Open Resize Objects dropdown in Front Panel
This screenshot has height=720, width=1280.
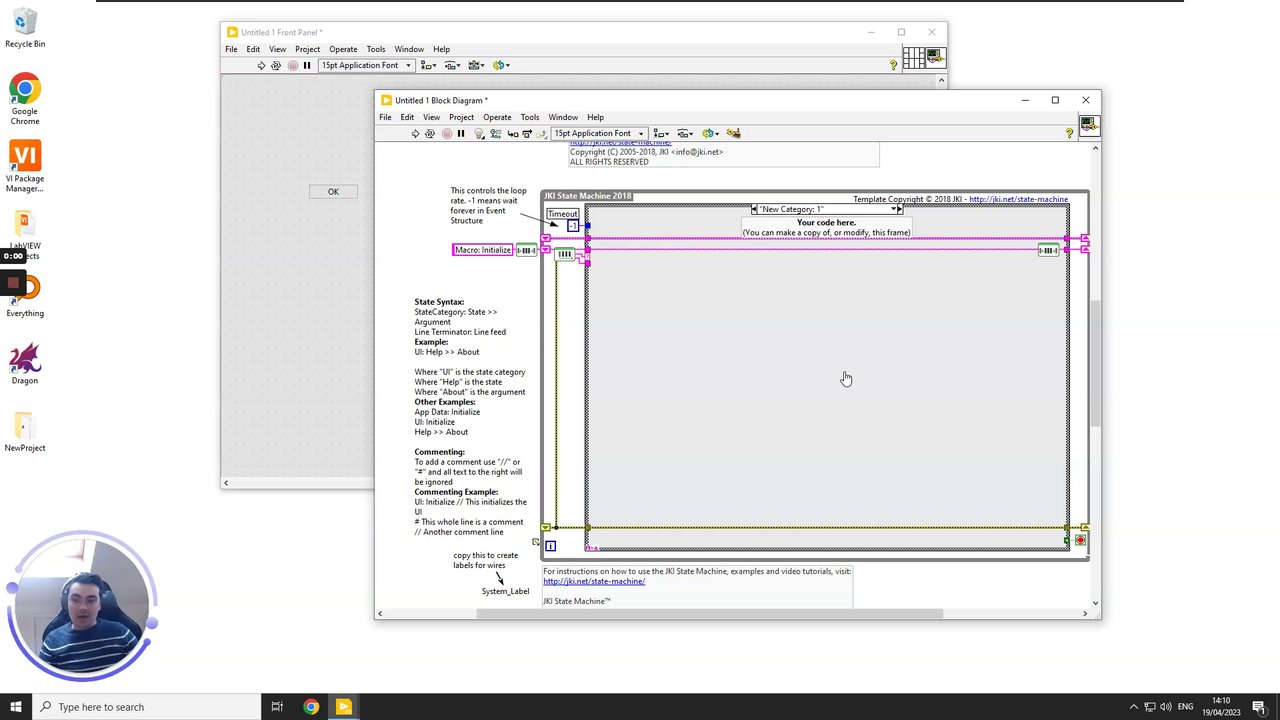tap(476, 65)
